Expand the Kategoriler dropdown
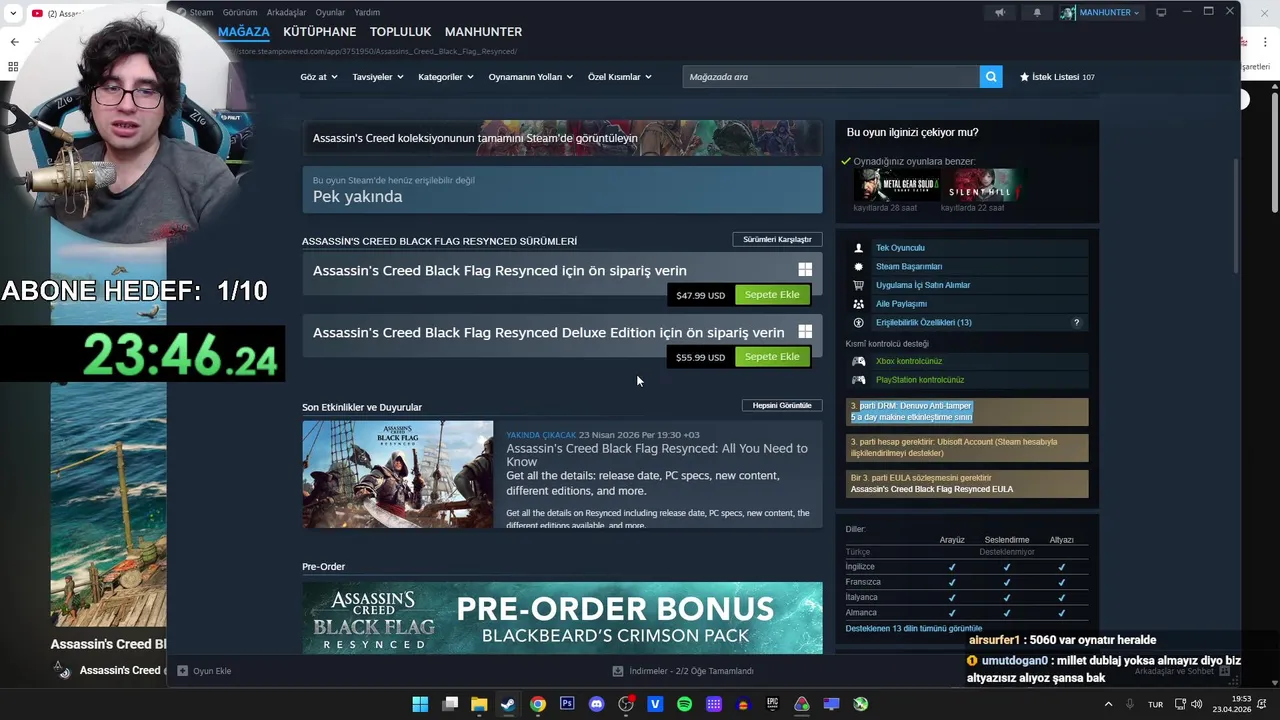Viewport: 1280px width, 720px height. (446, 77)
